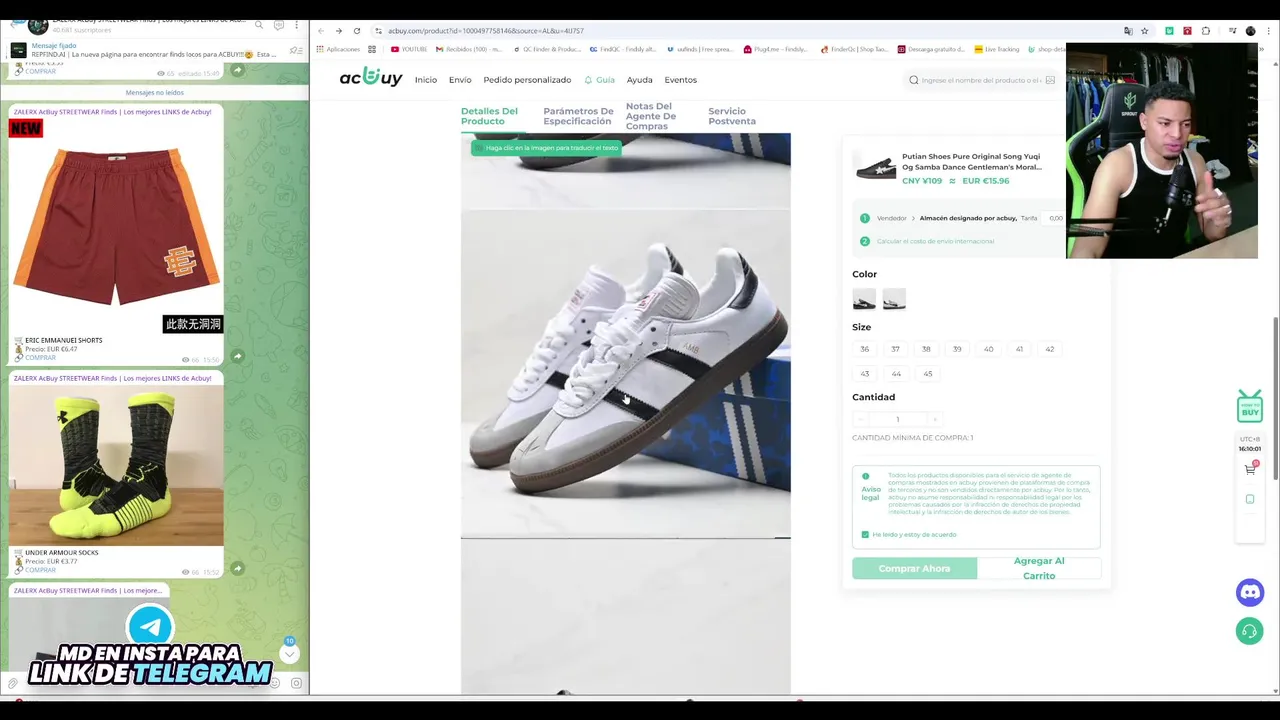This screenshot has width=1280, height=720.
Task: Forward the Eric Emmanuel Shorts post
Action: [x=237, y=356]
